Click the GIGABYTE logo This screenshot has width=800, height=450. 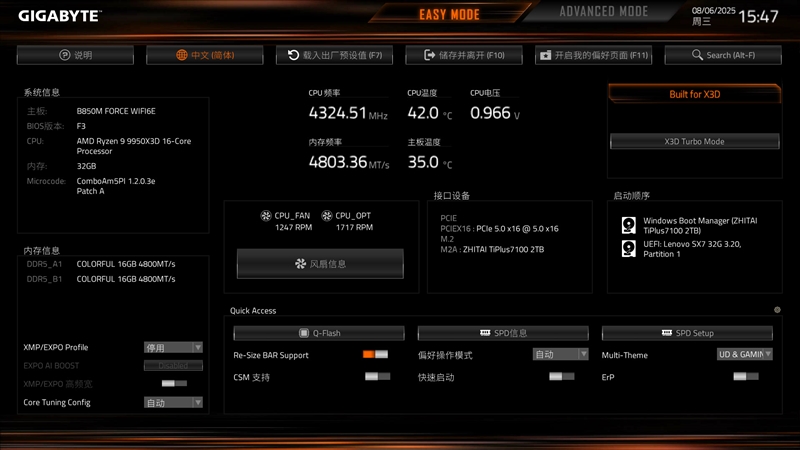pyautogui.click(x=59, y=16)
